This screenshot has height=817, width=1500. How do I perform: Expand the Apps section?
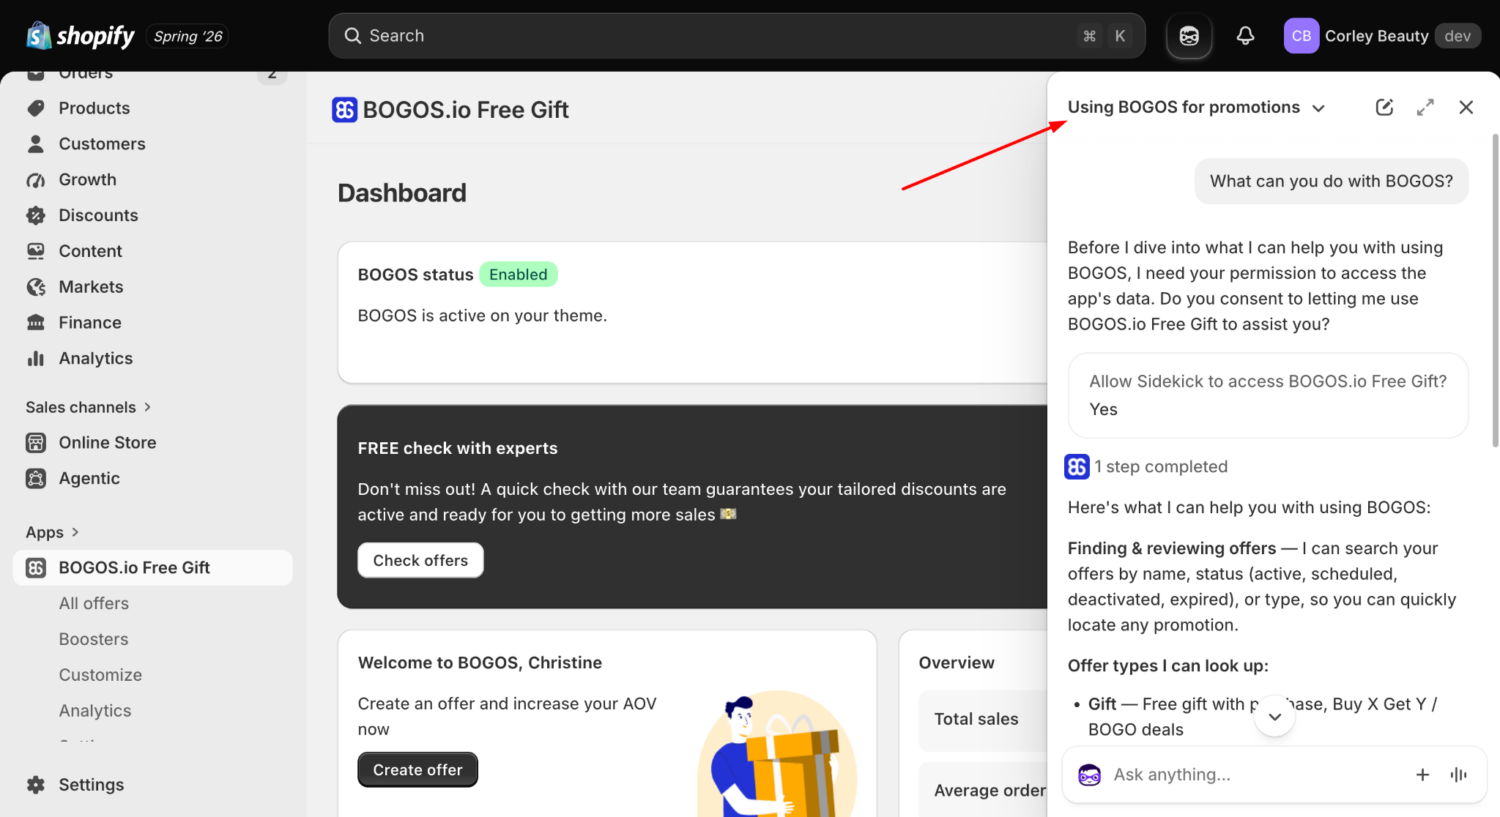coord(52,532)
